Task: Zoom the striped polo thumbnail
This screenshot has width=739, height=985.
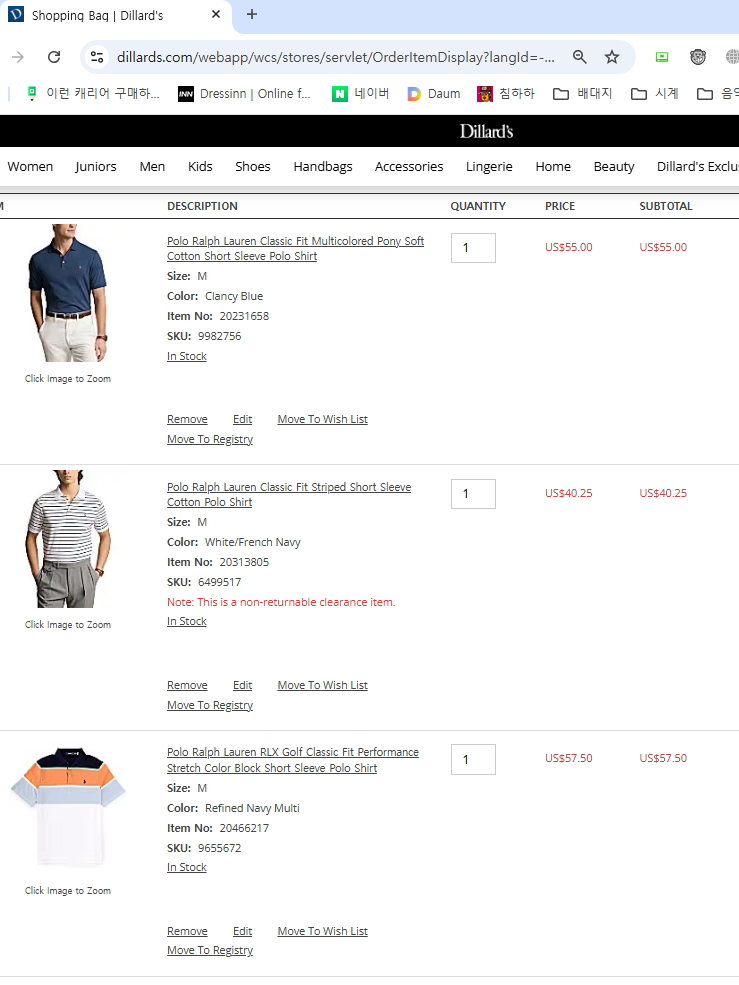Action: tap(68, 539)
